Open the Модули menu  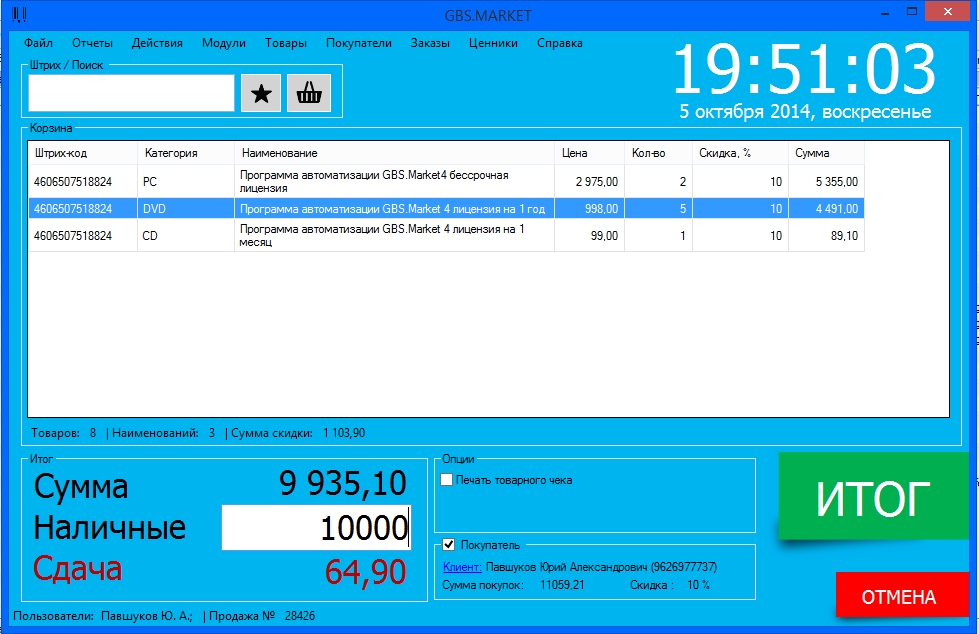tap(224, 43)
